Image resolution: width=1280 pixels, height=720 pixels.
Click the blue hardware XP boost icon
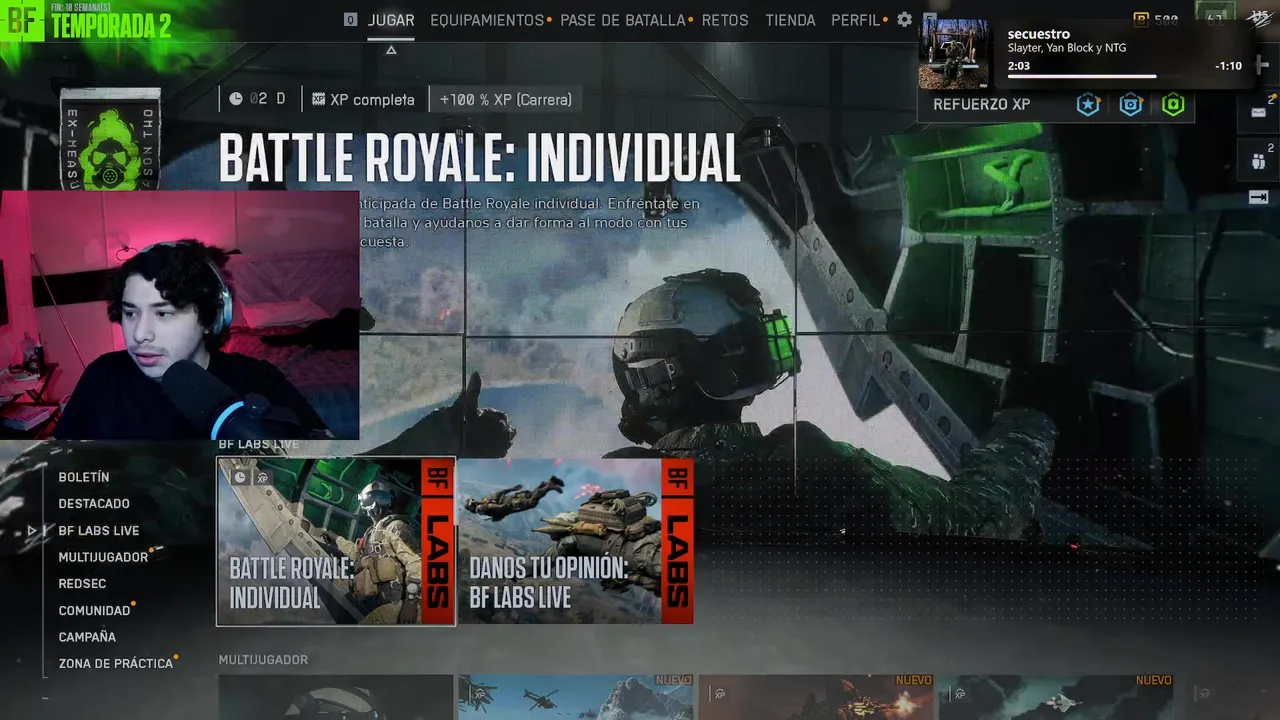(x=1131, y=105)
